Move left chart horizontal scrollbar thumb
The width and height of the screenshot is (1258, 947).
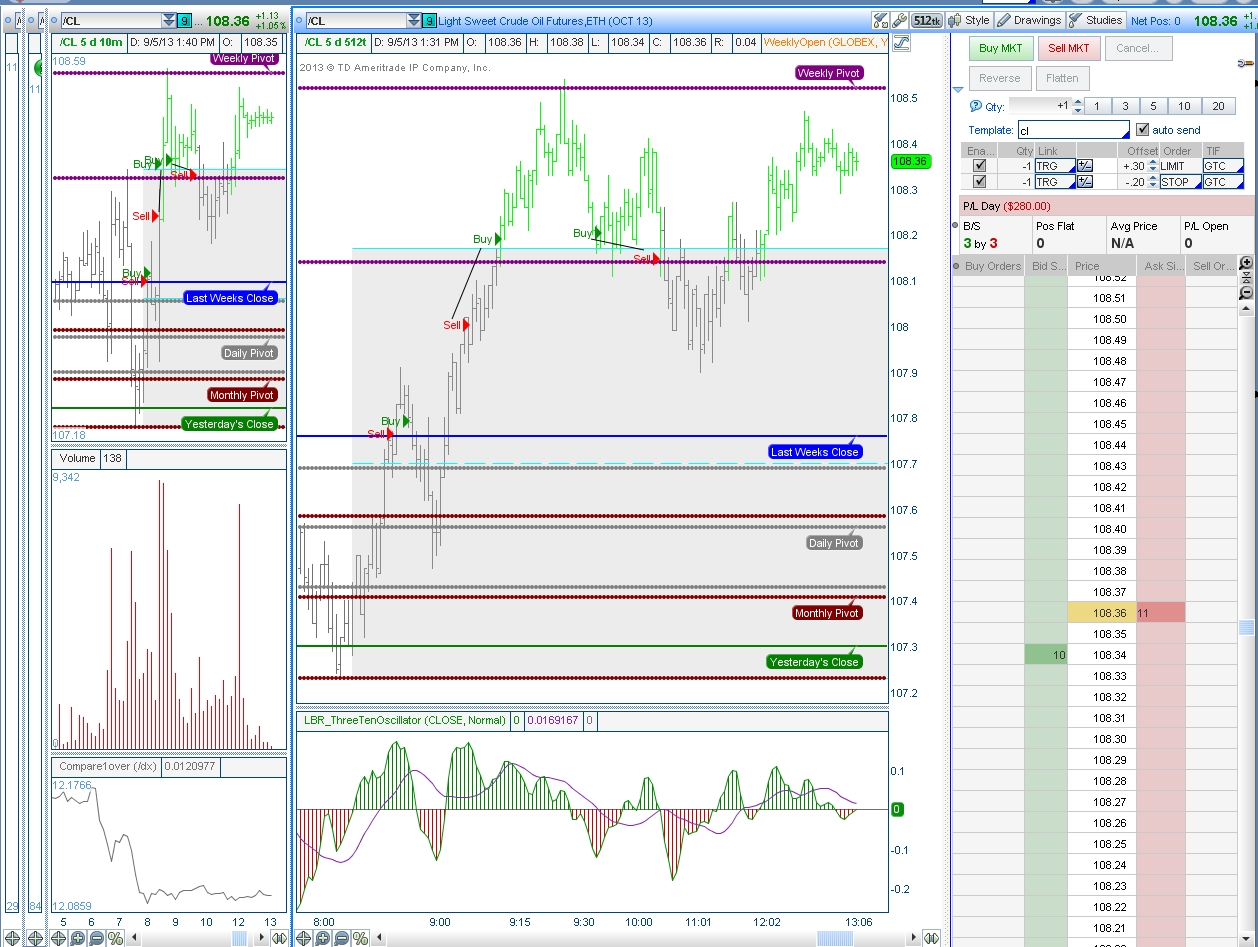coord(239,938)
